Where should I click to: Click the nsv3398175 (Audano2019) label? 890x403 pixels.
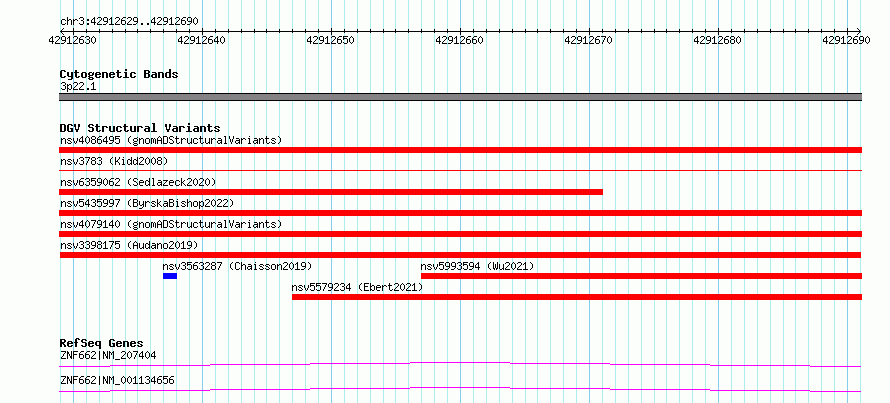tap(129, 245)
